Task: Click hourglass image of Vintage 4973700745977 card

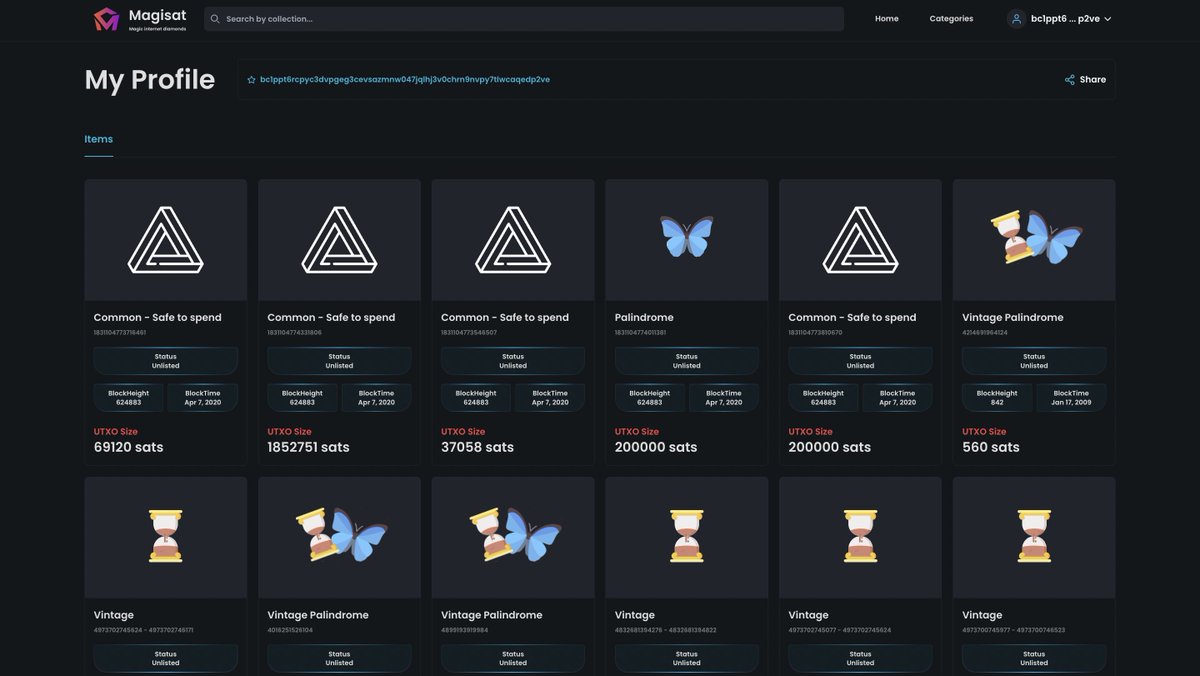Action: click(1034, 536)
